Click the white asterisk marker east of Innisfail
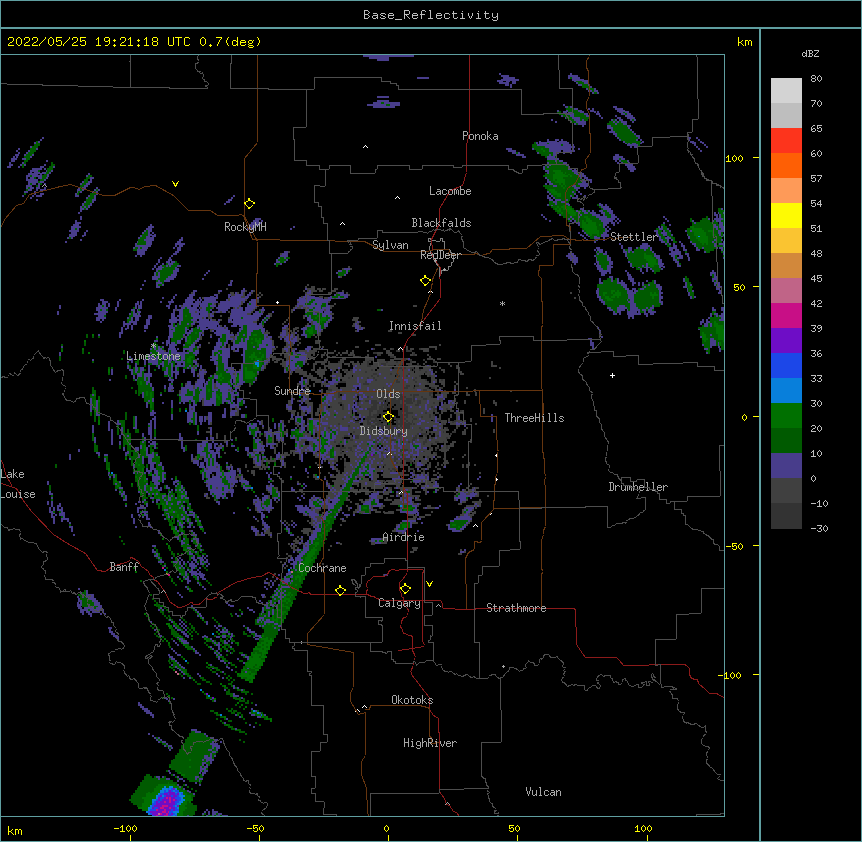 tap(502, 303)
